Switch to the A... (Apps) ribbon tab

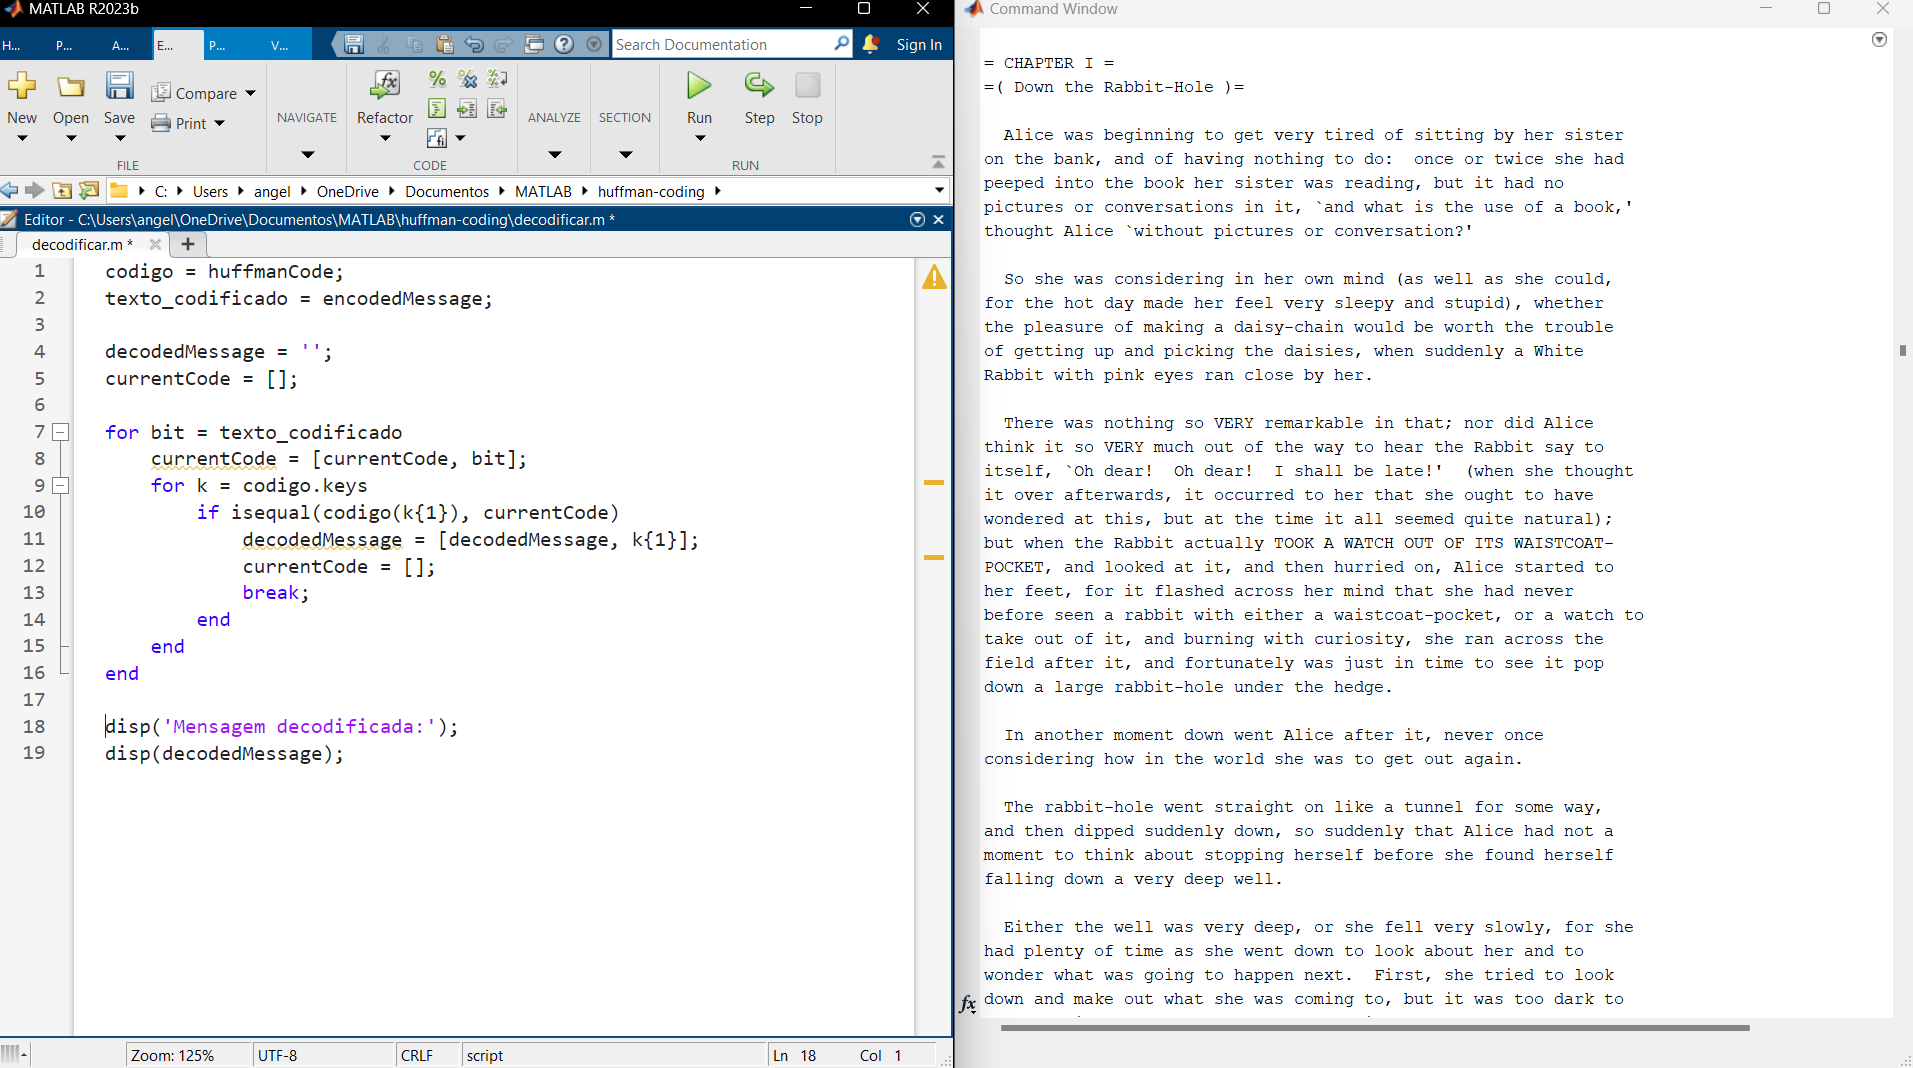click(x=121, y=45)
